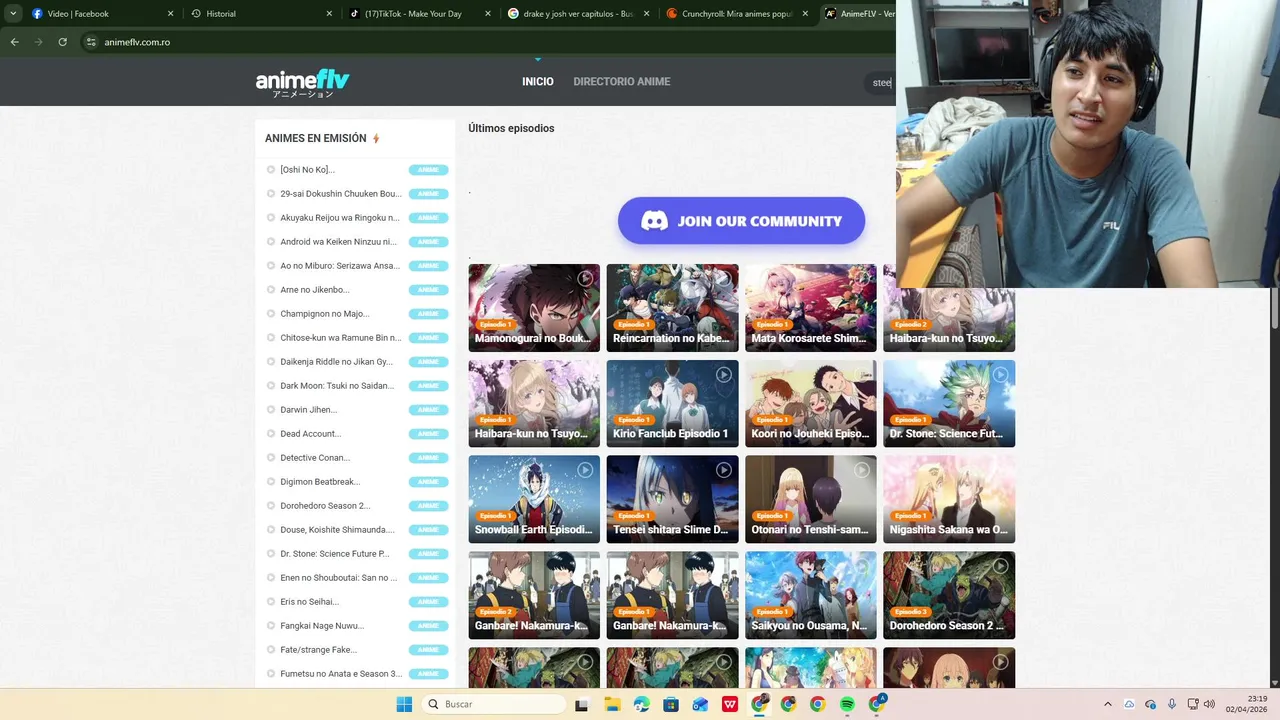This screenshot has height=720, width=1280.
Task: Close the Historial tab
Action: (329, 14)
